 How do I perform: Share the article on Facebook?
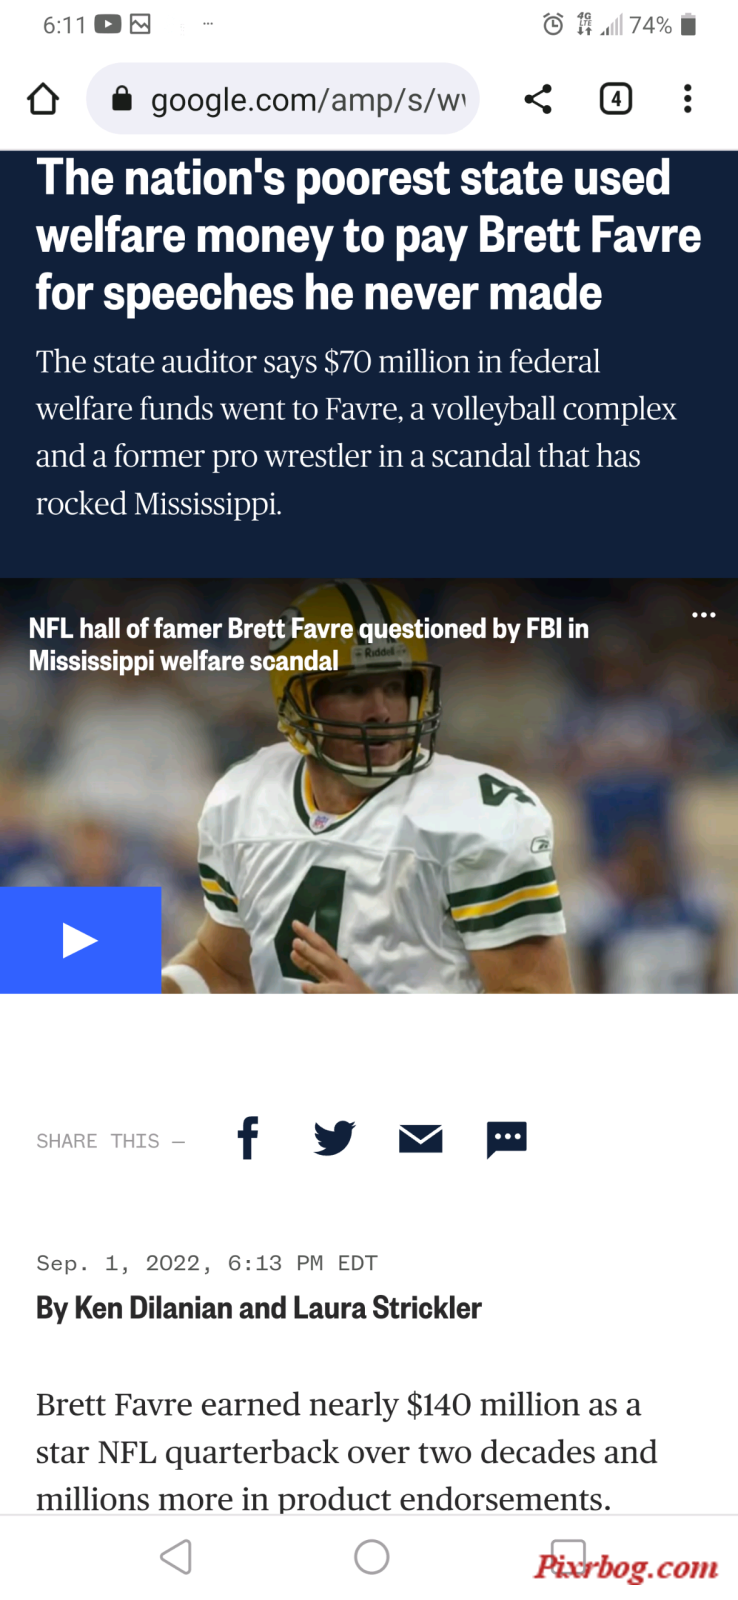248,1138
